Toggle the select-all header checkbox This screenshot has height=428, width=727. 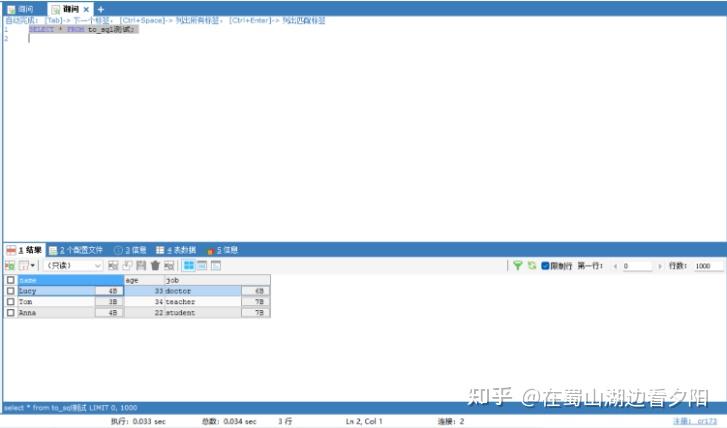[11, 280]
